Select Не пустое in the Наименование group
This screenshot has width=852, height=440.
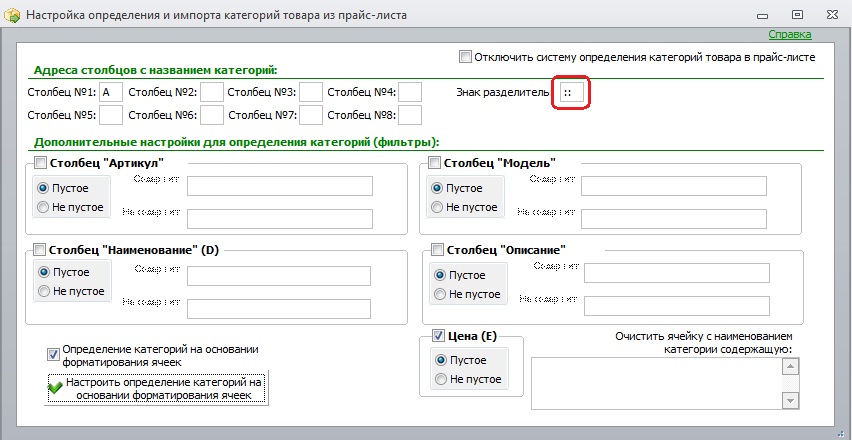coord(43,291)
